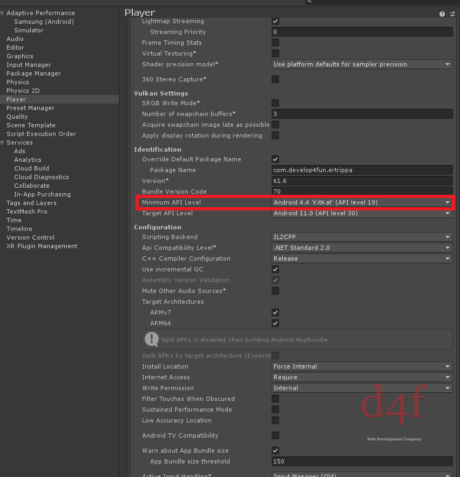Enable 360 Stereo Capture checkbox
The width and height of the screenshot is (460, 477).
click(x=275, y=79)
